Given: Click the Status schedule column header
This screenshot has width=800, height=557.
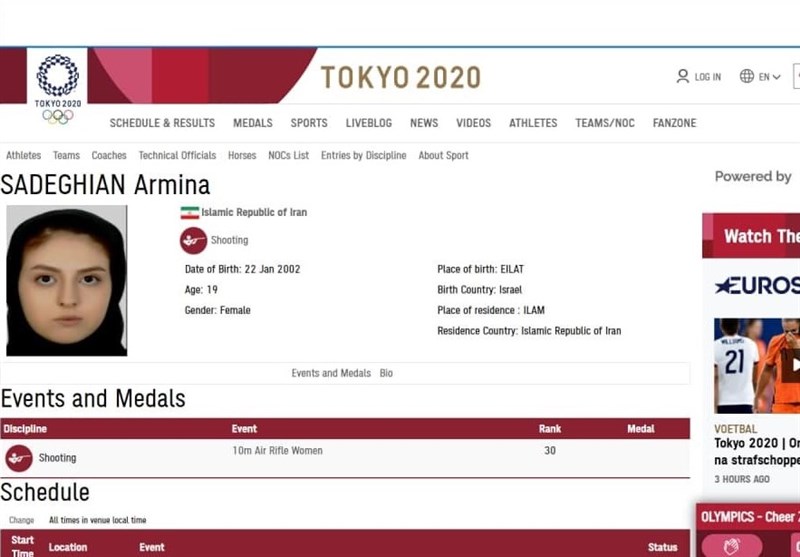Looking at the screenshot, I should 662,547.
